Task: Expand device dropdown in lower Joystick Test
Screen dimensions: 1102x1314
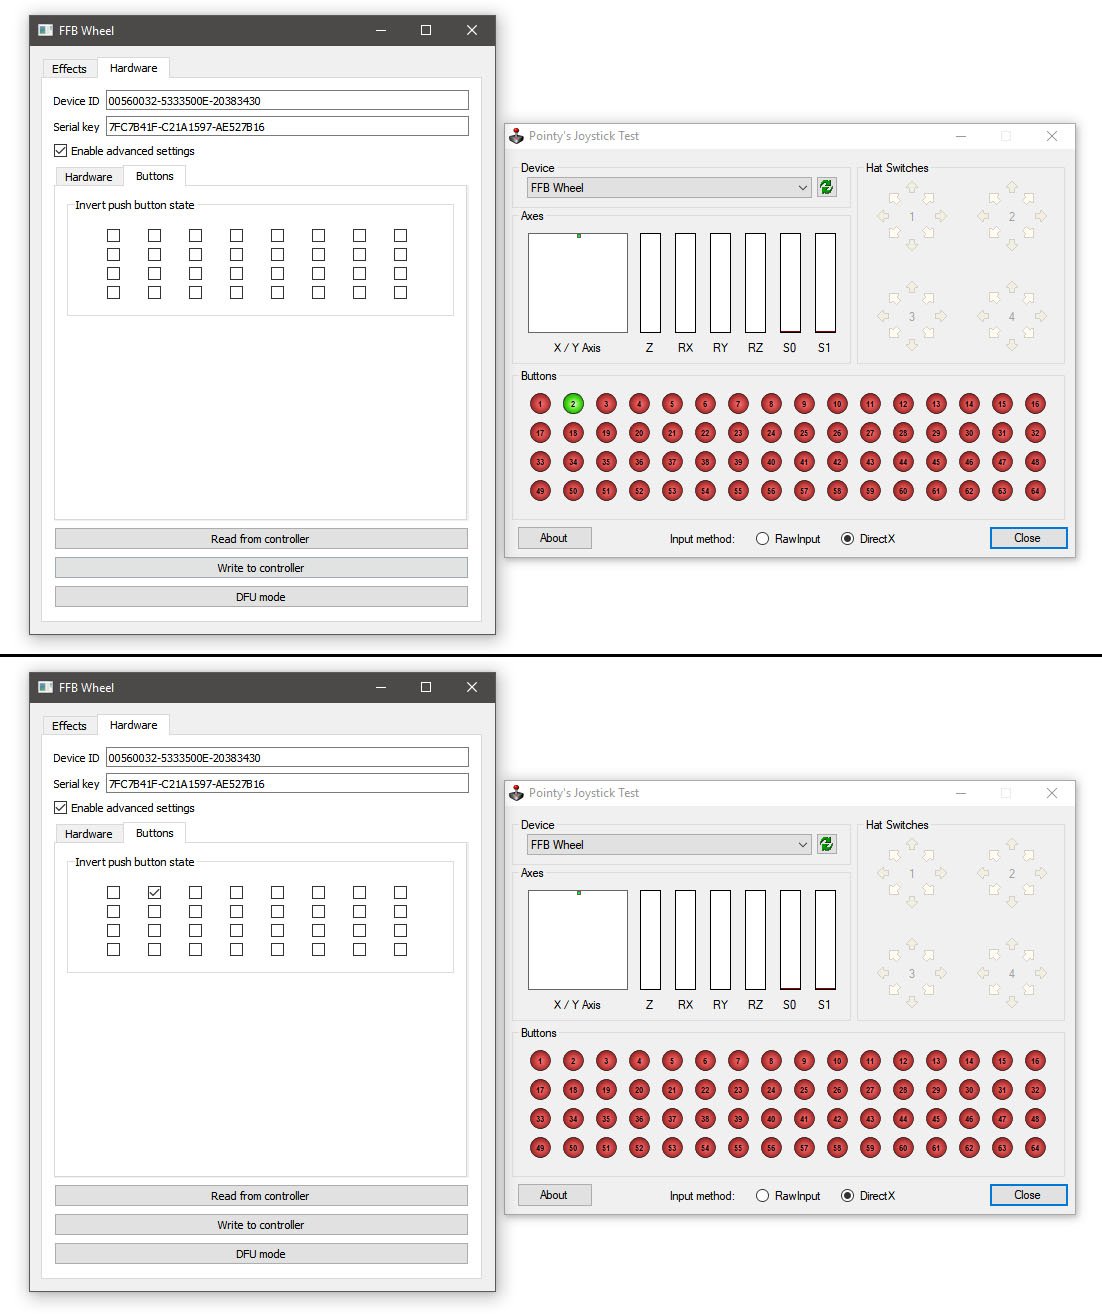Action: click(802, 845)
